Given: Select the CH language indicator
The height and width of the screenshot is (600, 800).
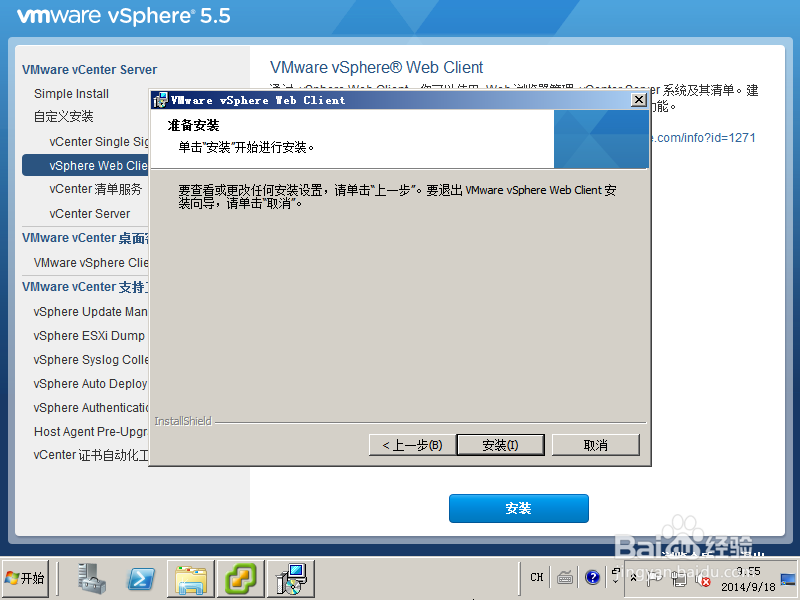Looking at the screenshot, I should [x=537, y=577].
